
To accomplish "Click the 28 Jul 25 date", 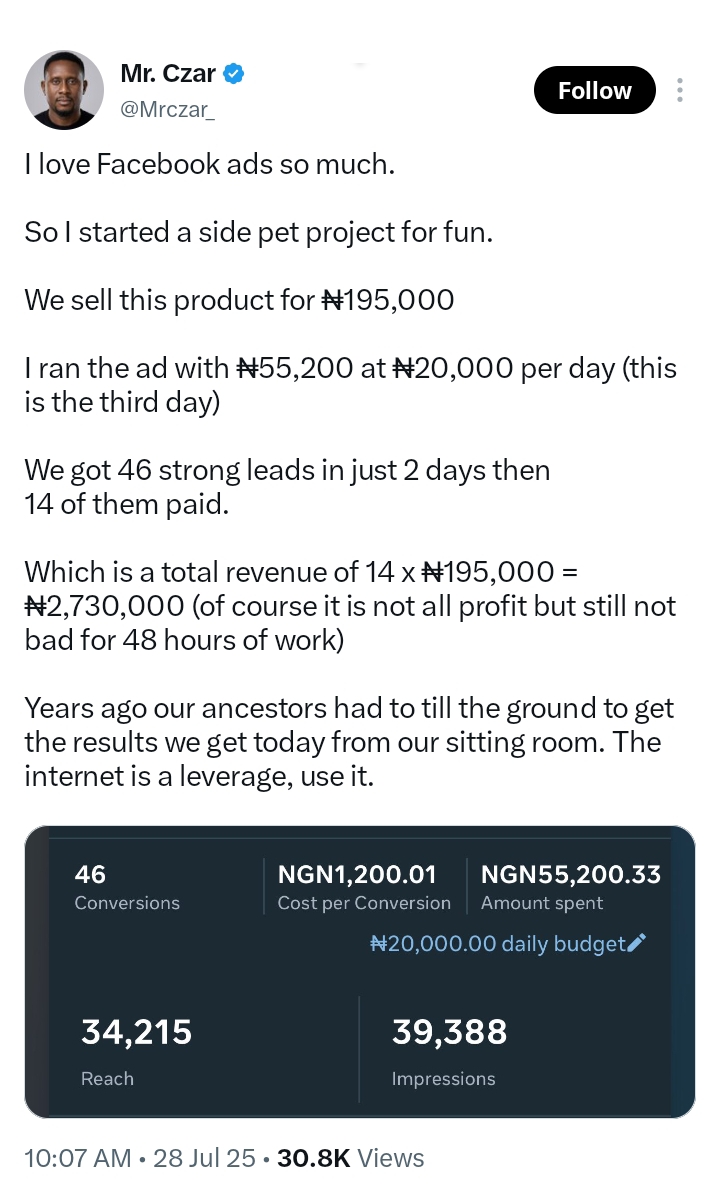I will [x=204, y=1158].
